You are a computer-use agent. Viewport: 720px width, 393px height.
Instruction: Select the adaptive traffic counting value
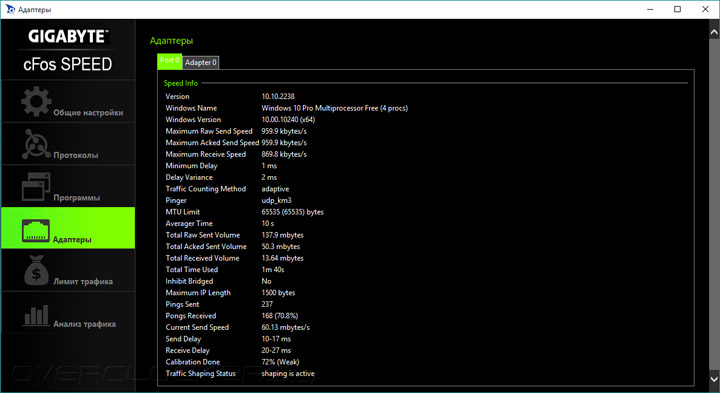[x=276, y=189]
